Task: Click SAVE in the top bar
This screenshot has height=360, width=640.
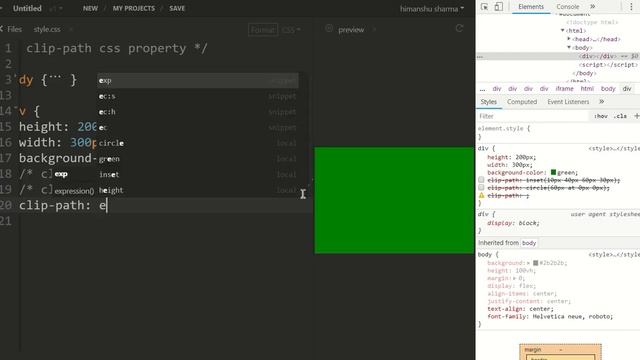Action: tap(177, 8)
